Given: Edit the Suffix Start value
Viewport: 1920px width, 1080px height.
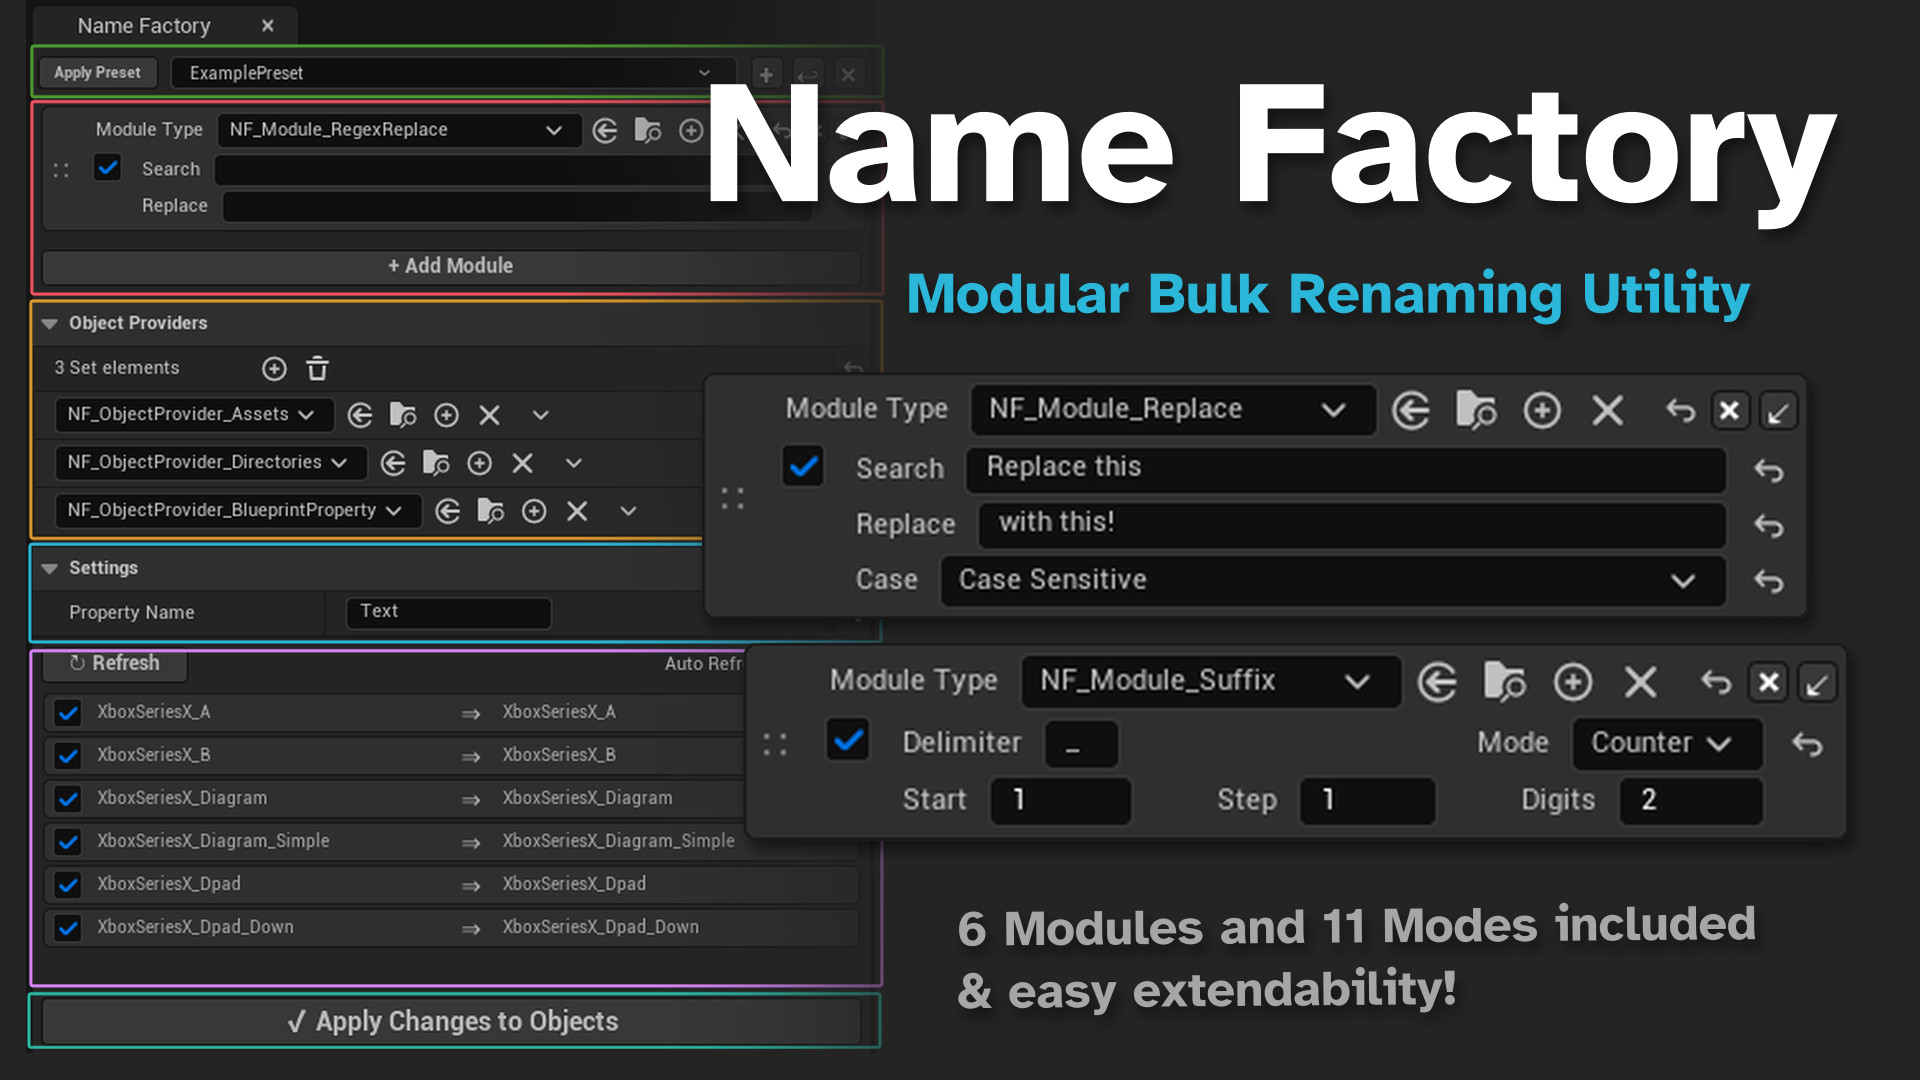Looking at the screenshot, I should click(1060, 801).
